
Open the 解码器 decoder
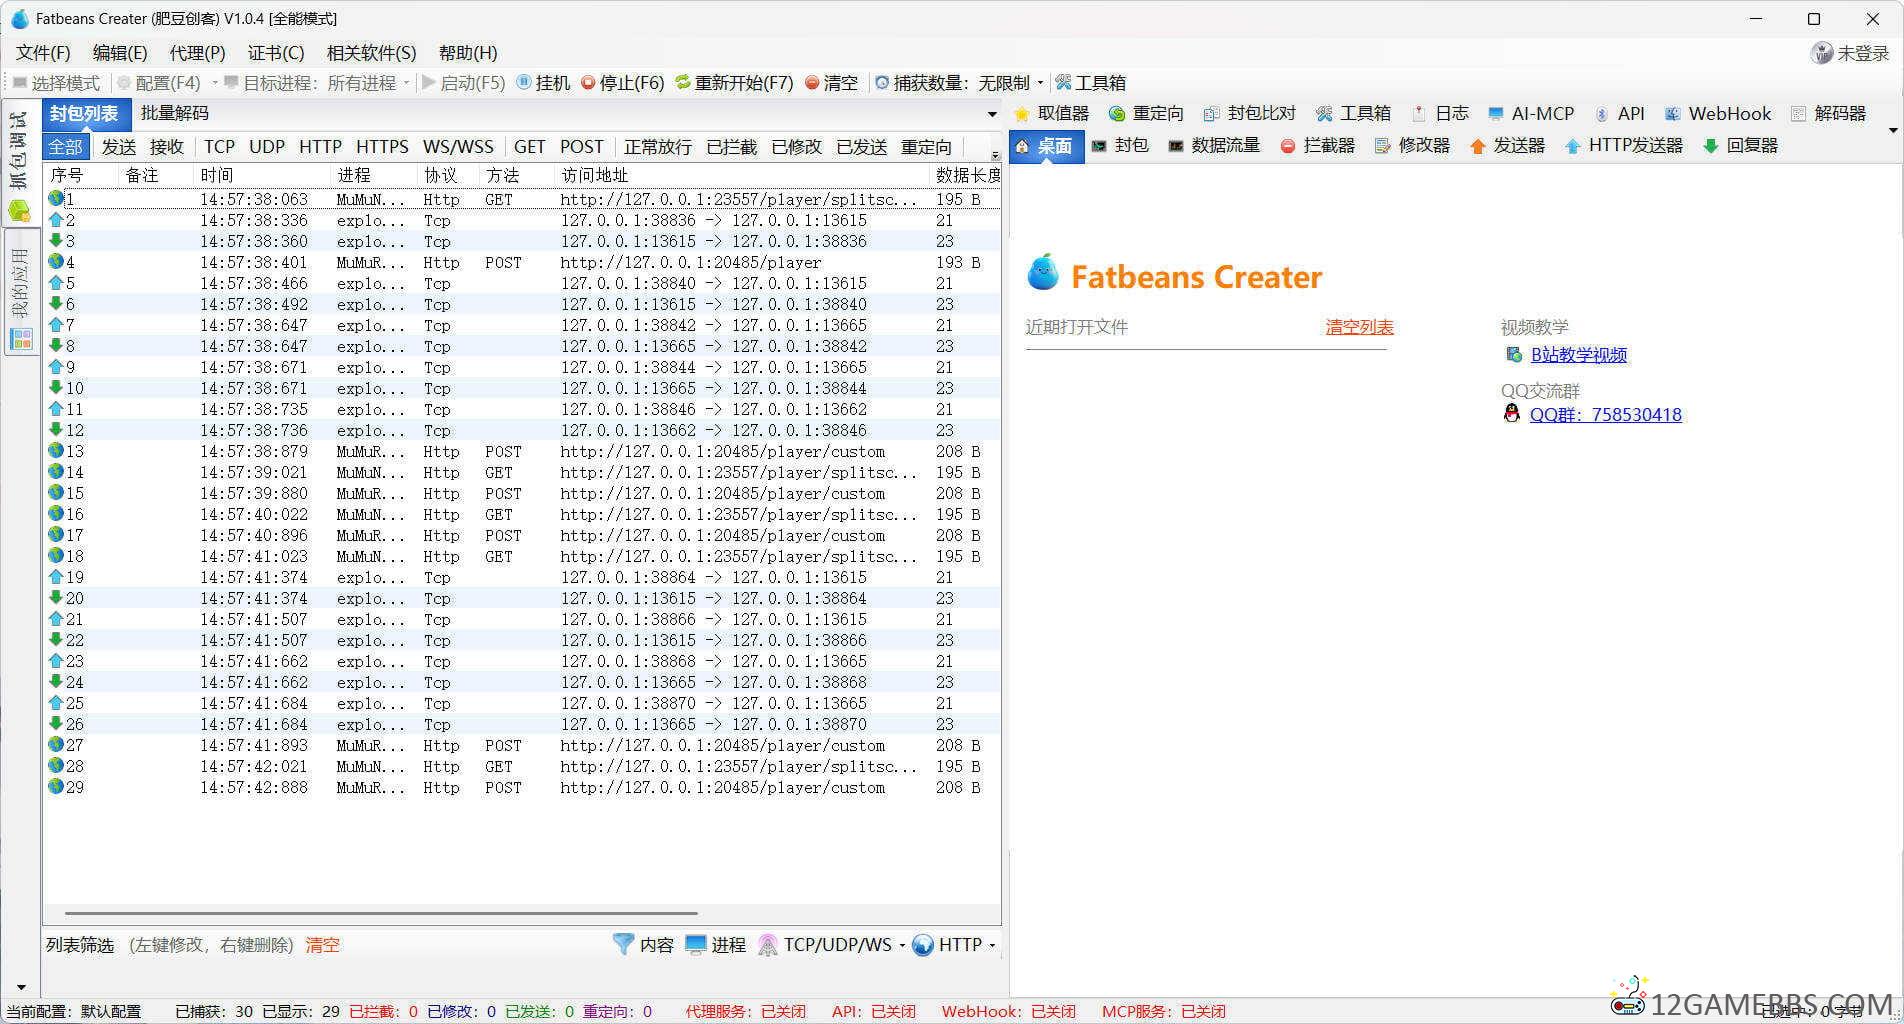pos(1829,114)
